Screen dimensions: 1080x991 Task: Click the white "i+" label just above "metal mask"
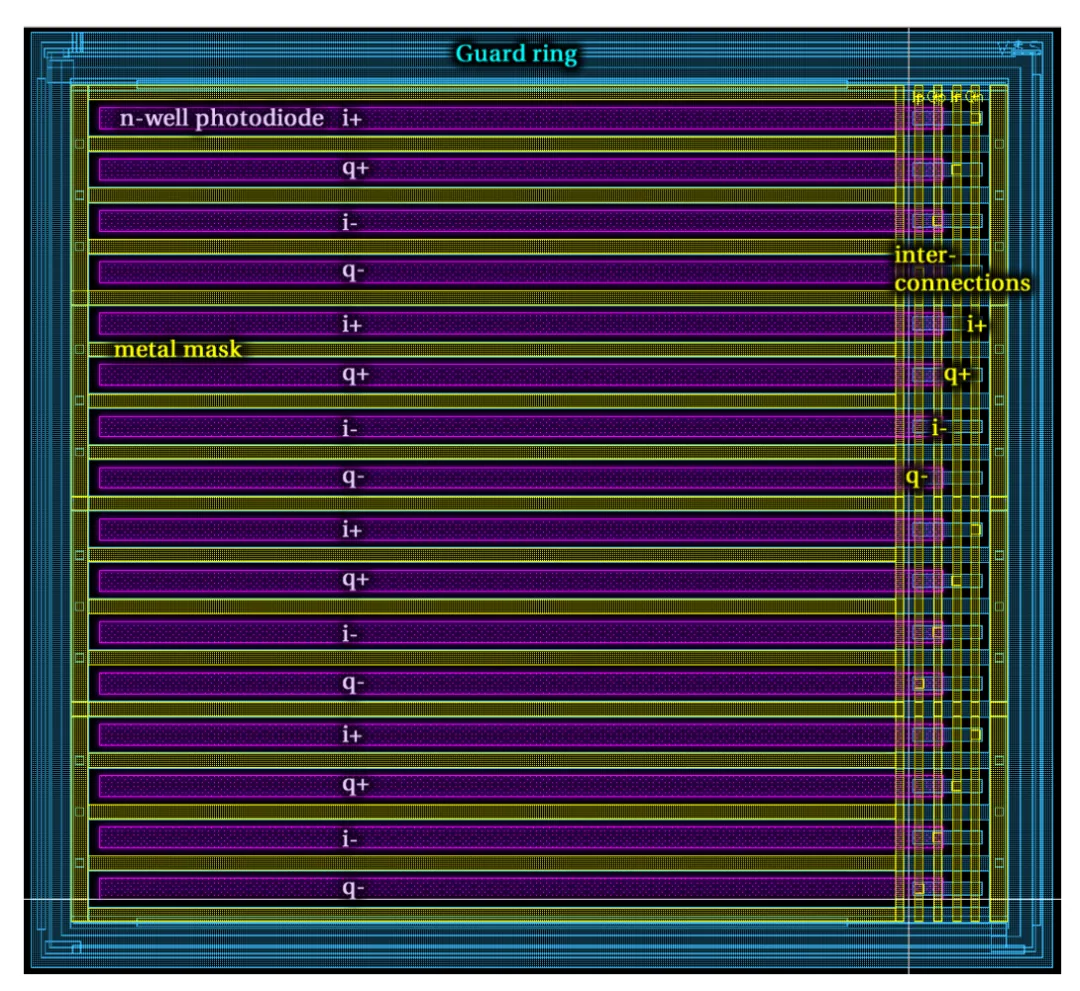pyautogui.click(x=352, y=324)
